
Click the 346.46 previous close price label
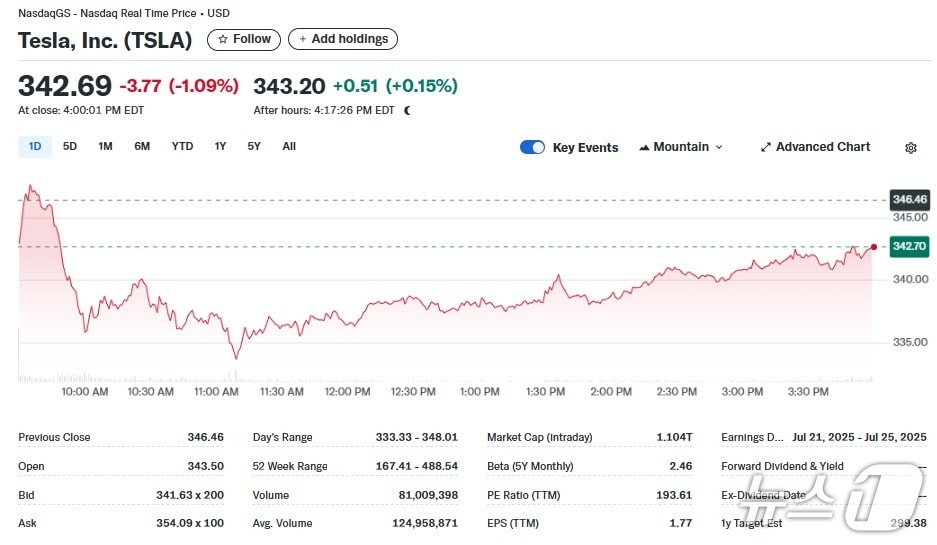[909, 200]
